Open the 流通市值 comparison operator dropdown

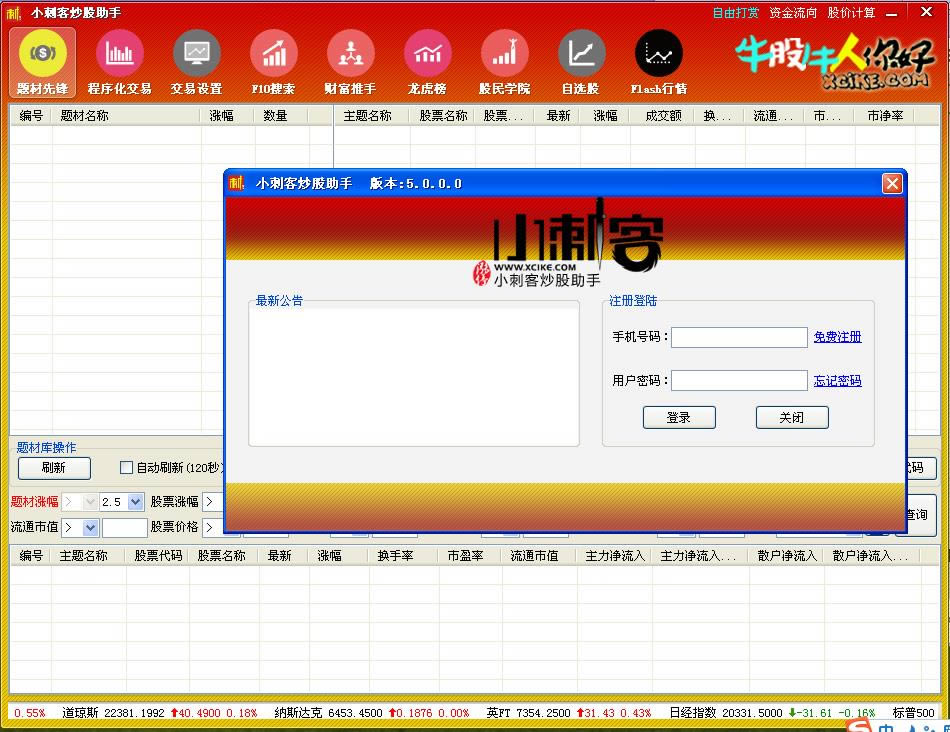click(x=90, y=527)
